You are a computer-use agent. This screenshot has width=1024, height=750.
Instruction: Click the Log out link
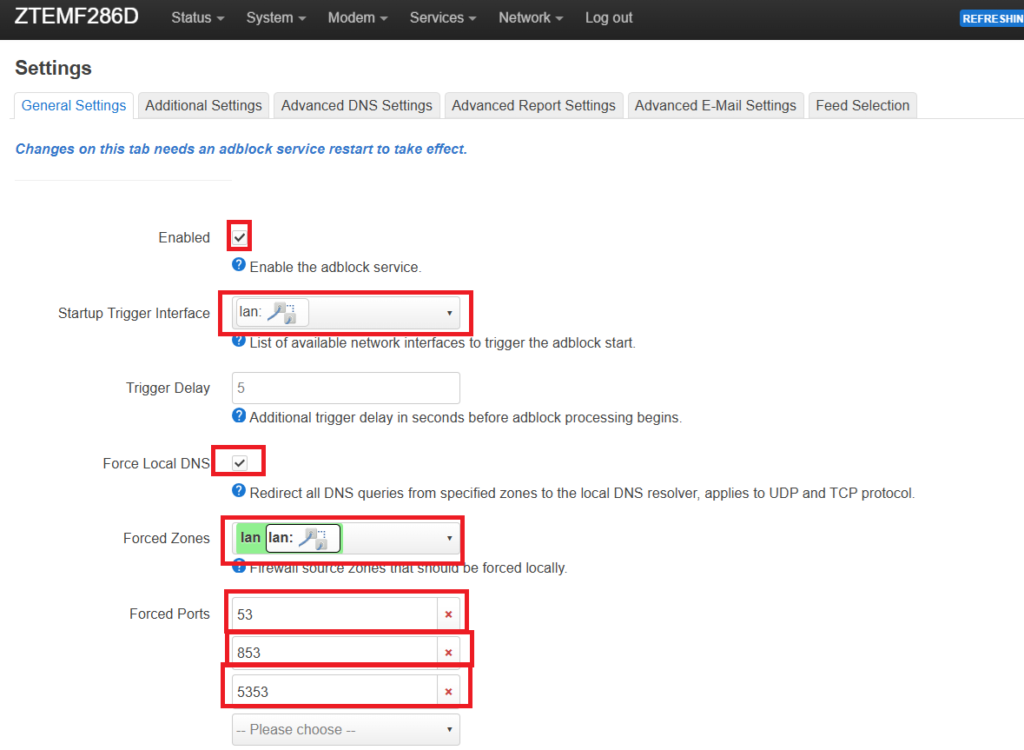point(609,18)
